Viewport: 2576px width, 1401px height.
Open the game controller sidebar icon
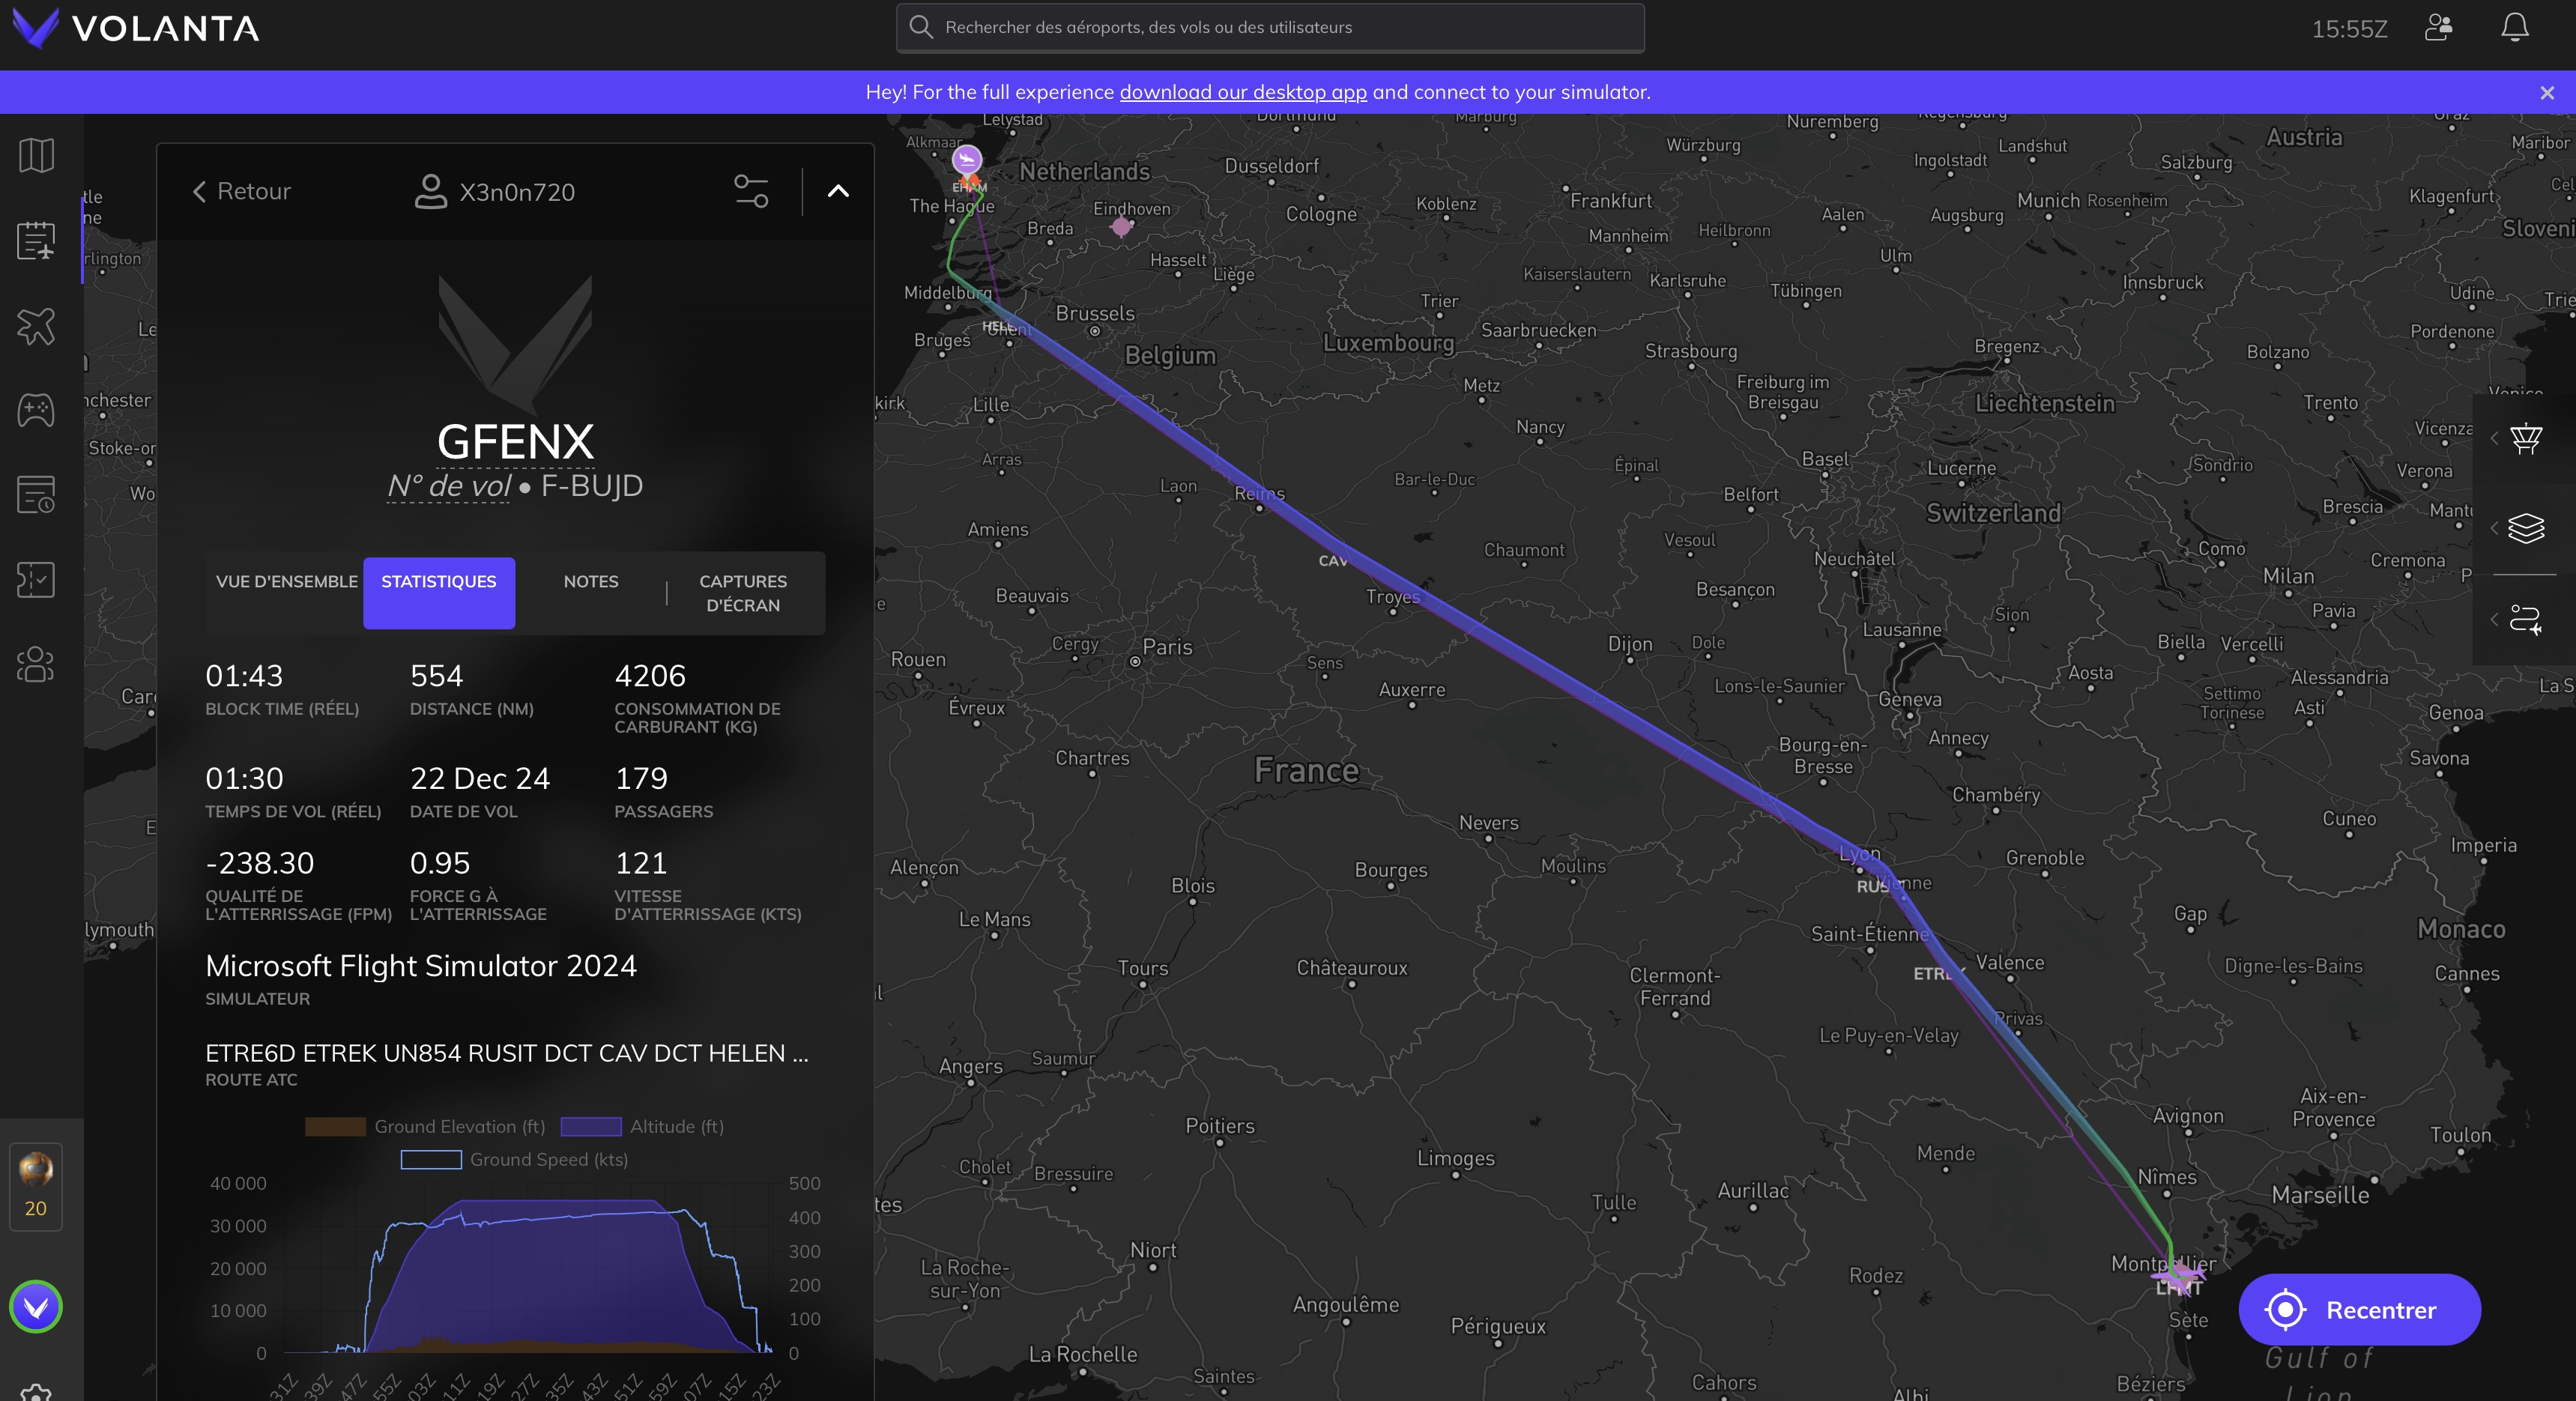tap(36, 410)
